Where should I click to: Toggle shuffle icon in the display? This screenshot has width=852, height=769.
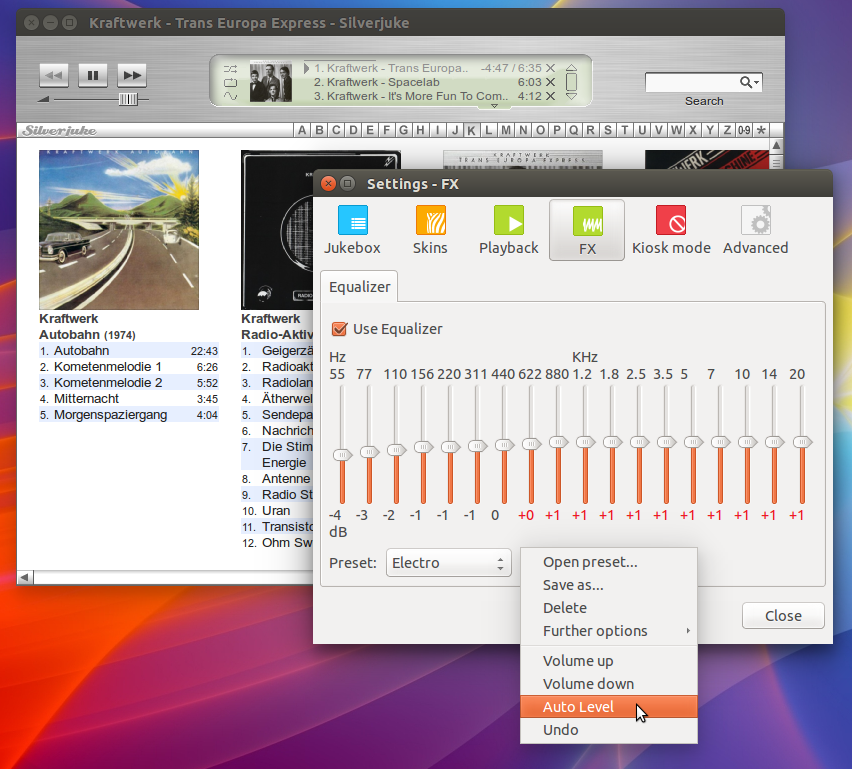point(231,67)
